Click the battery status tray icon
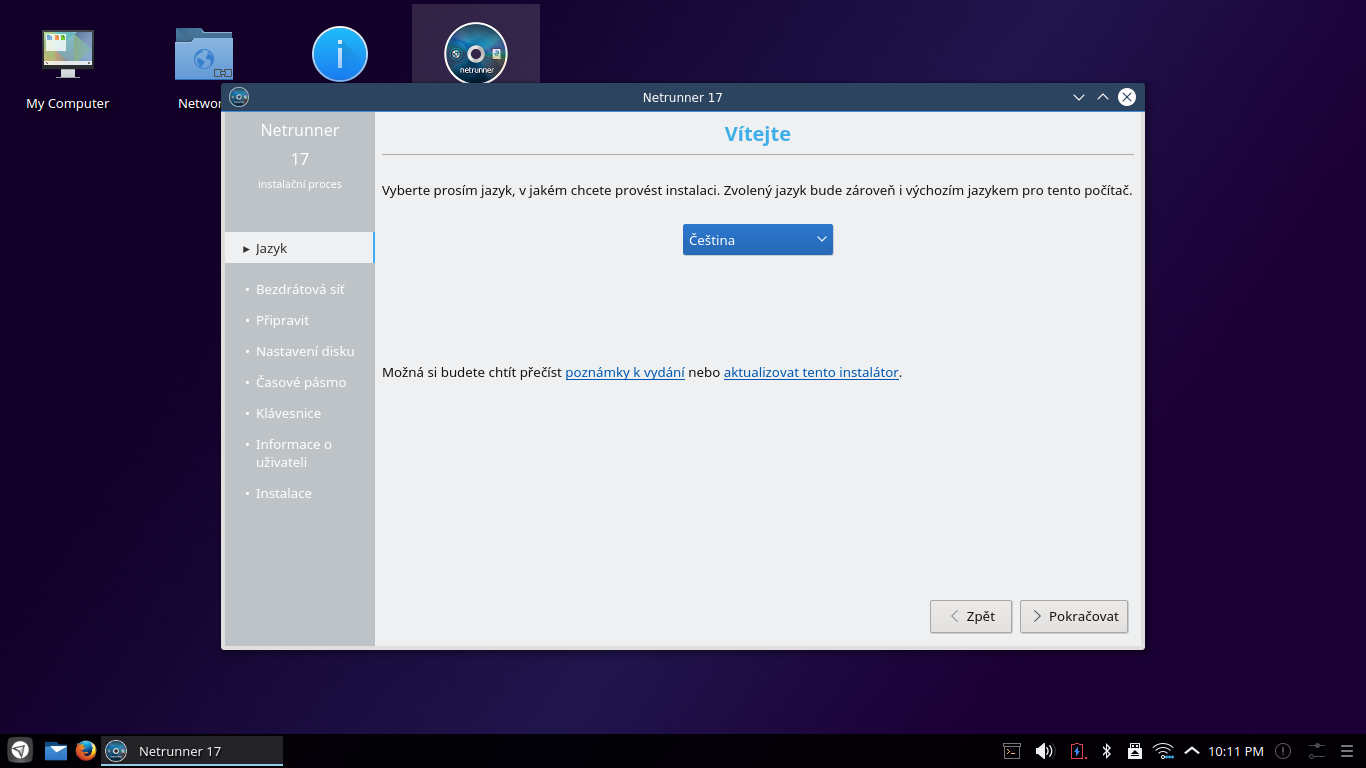Screen dimensions: 1366x768 pos(1077,751)
